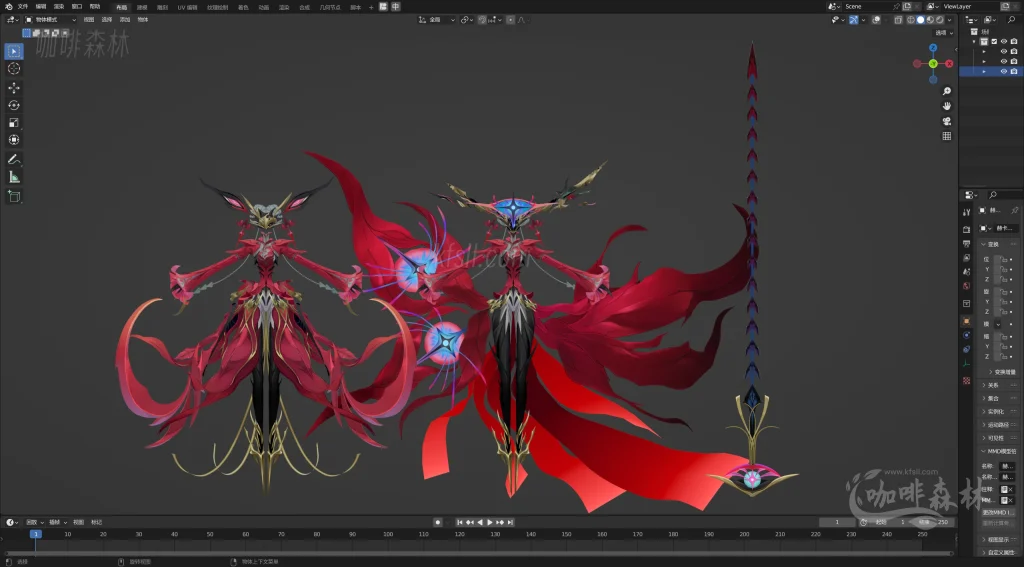
Task: Select the Select Box tool
Action: click(x=14, y=51)
